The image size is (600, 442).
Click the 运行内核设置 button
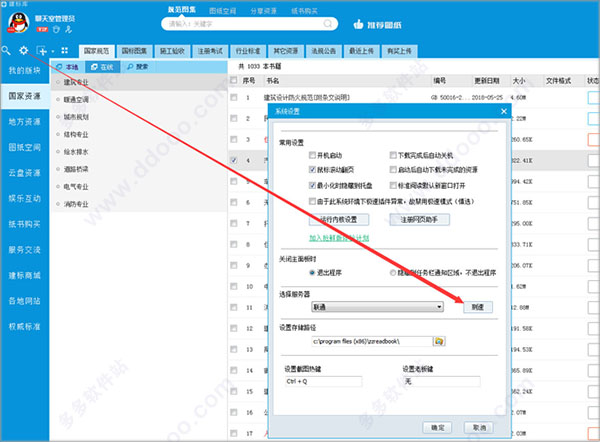[x=339, y=220]
